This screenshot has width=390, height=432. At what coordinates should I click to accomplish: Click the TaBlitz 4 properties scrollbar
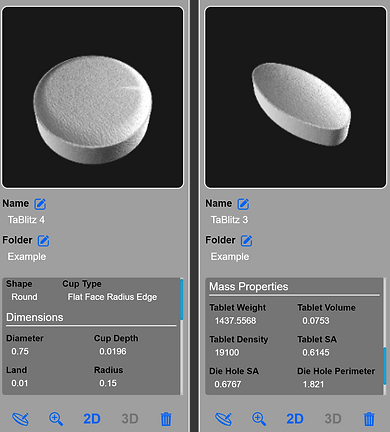coord(182,299)
